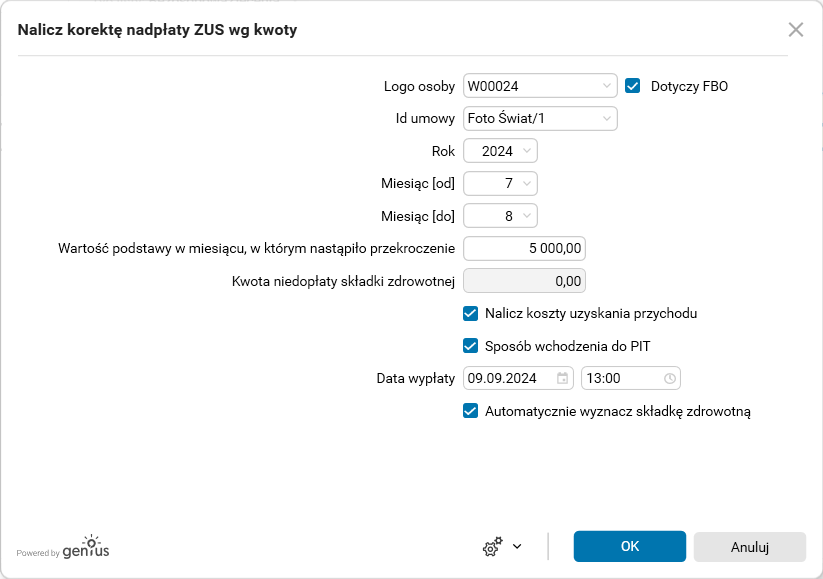The image size is (823, 579).
Task: Click the 13:00 time input field
Action: [x=622, y=378]
